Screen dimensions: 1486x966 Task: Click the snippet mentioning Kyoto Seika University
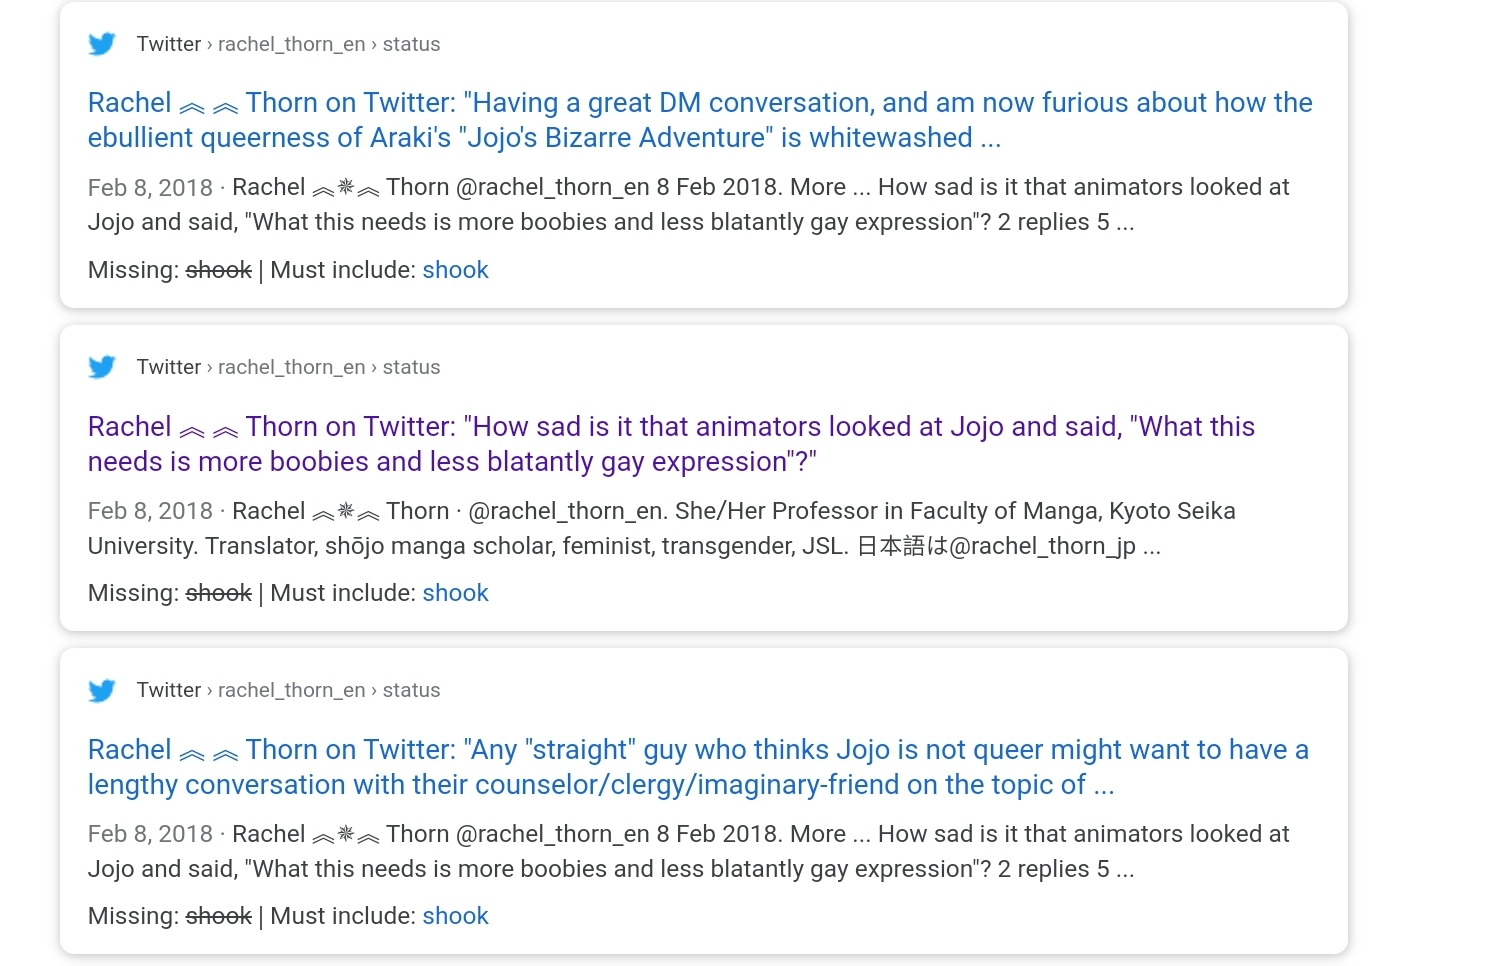click(x=660, y=529)
